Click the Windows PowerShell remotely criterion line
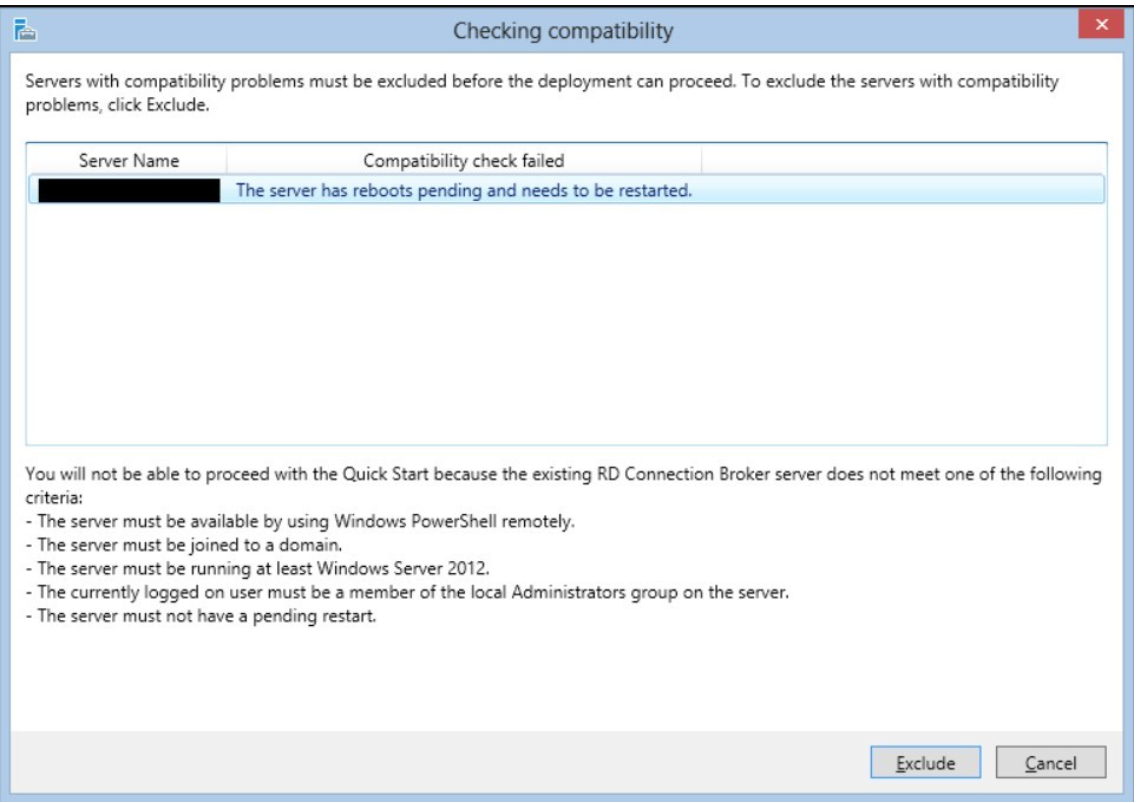This screenshot has height=803, width=1145. (x=300, y=521)
